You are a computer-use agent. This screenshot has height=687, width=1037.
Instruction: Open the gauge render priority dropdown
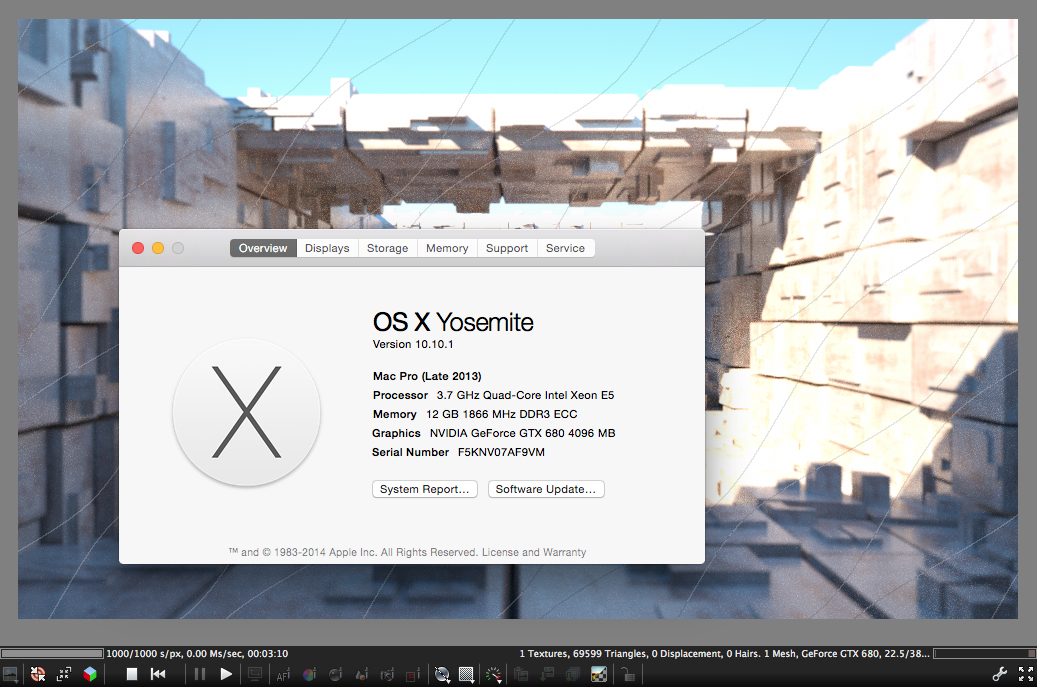tap(493, 674)
